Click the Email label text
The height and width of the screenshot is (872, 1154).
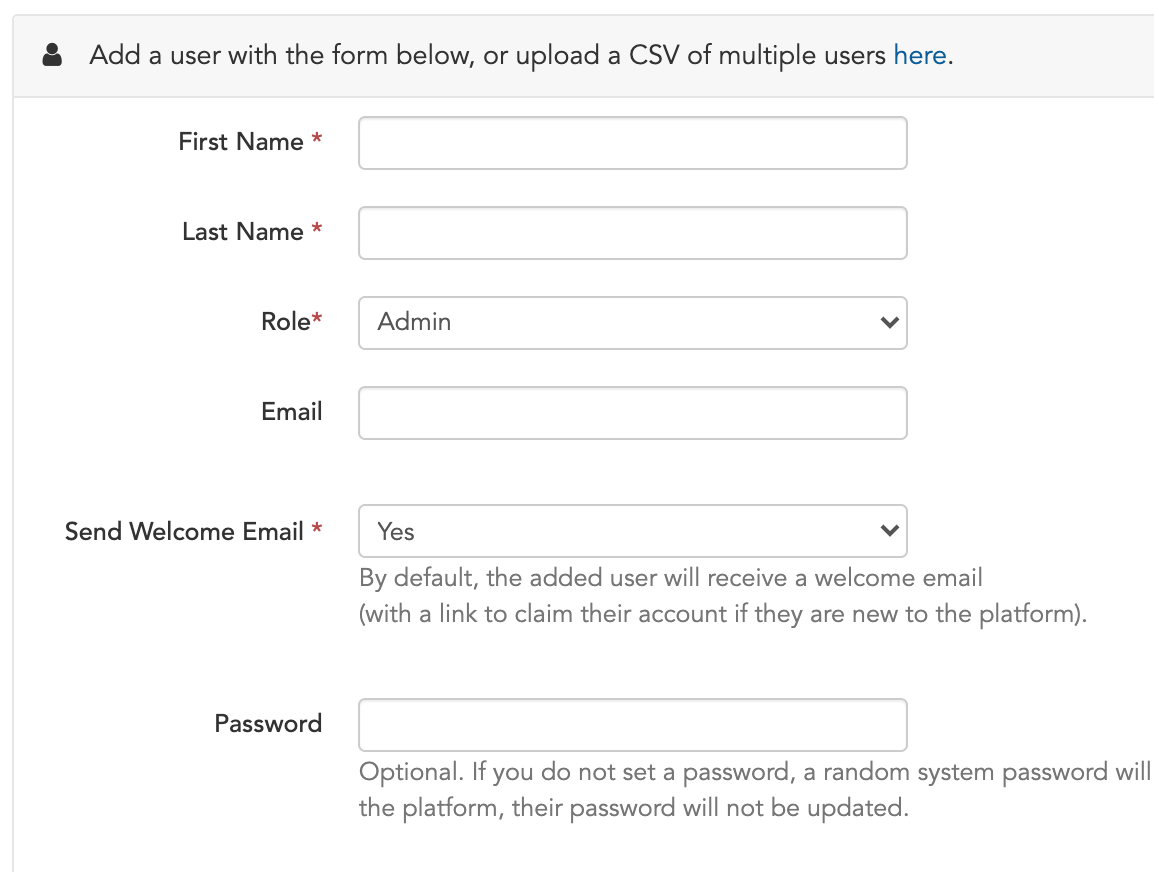(291, 411)
